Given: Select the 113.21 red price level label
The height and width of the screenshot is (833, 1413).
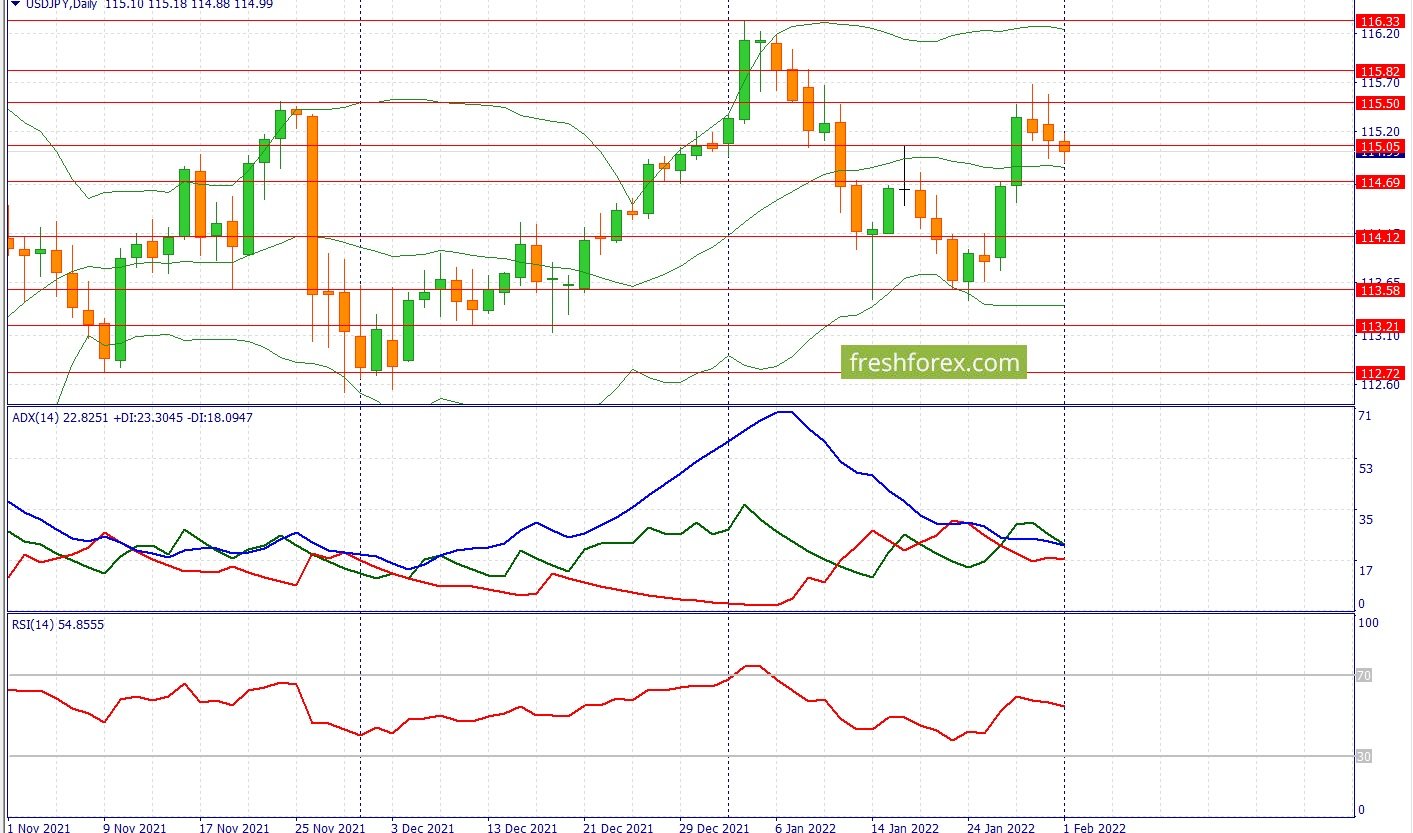Looking at the screenshot, I should pos(1380,326).
